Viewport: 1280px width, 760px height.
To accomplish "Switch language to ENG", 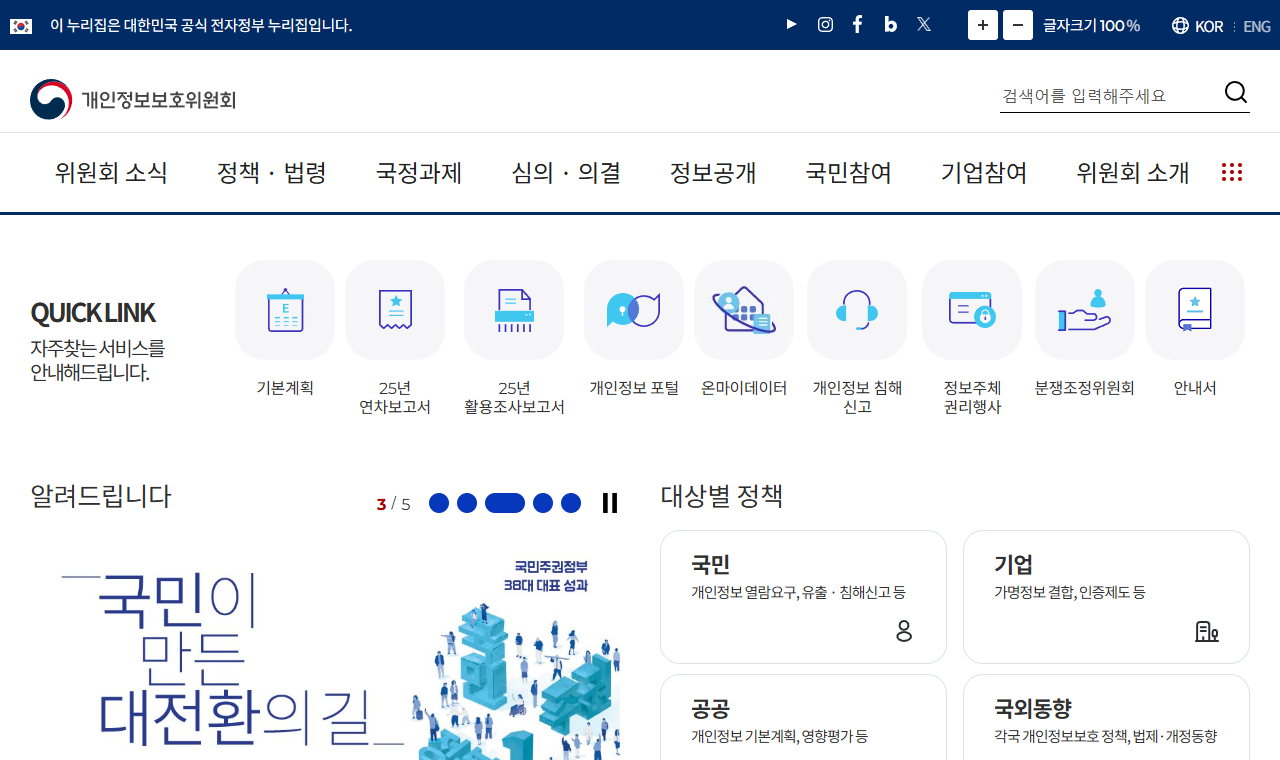I will coord(1257,26).
